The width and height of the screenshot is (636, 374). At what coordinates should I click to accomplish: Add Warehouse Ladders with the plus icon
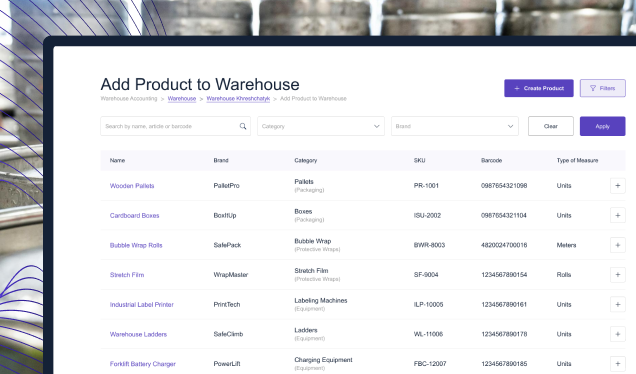617,334
